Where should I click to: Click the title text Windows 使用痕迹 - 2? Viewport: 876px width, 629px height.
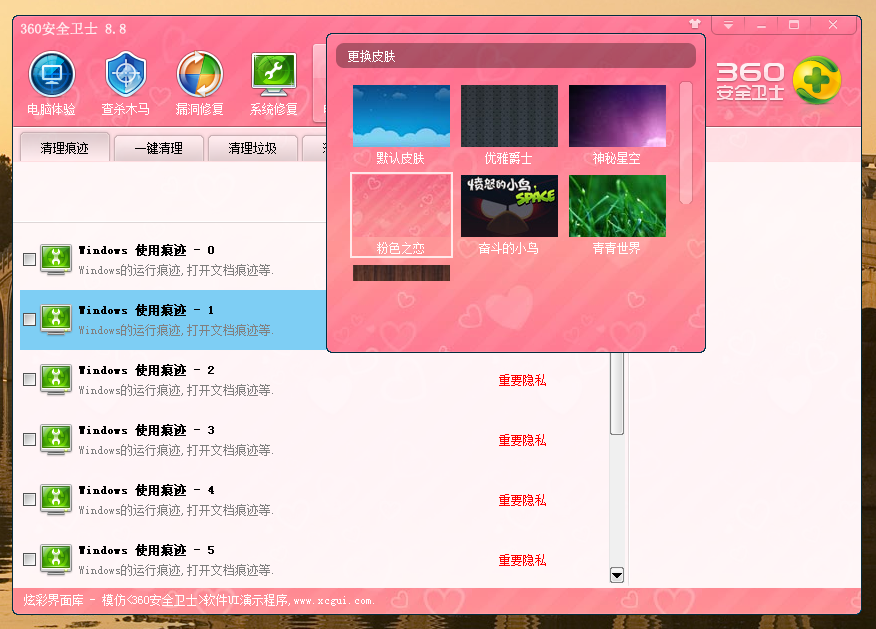pyautogui.click(x=146, y=370)
